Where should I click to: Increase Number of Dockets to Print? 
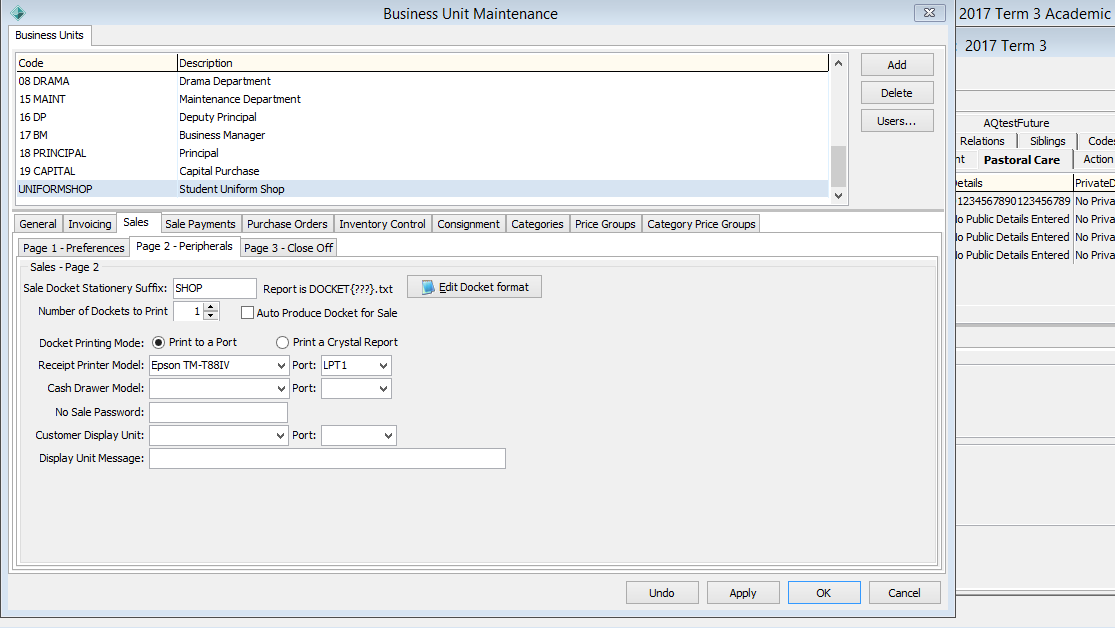[211, 307]
